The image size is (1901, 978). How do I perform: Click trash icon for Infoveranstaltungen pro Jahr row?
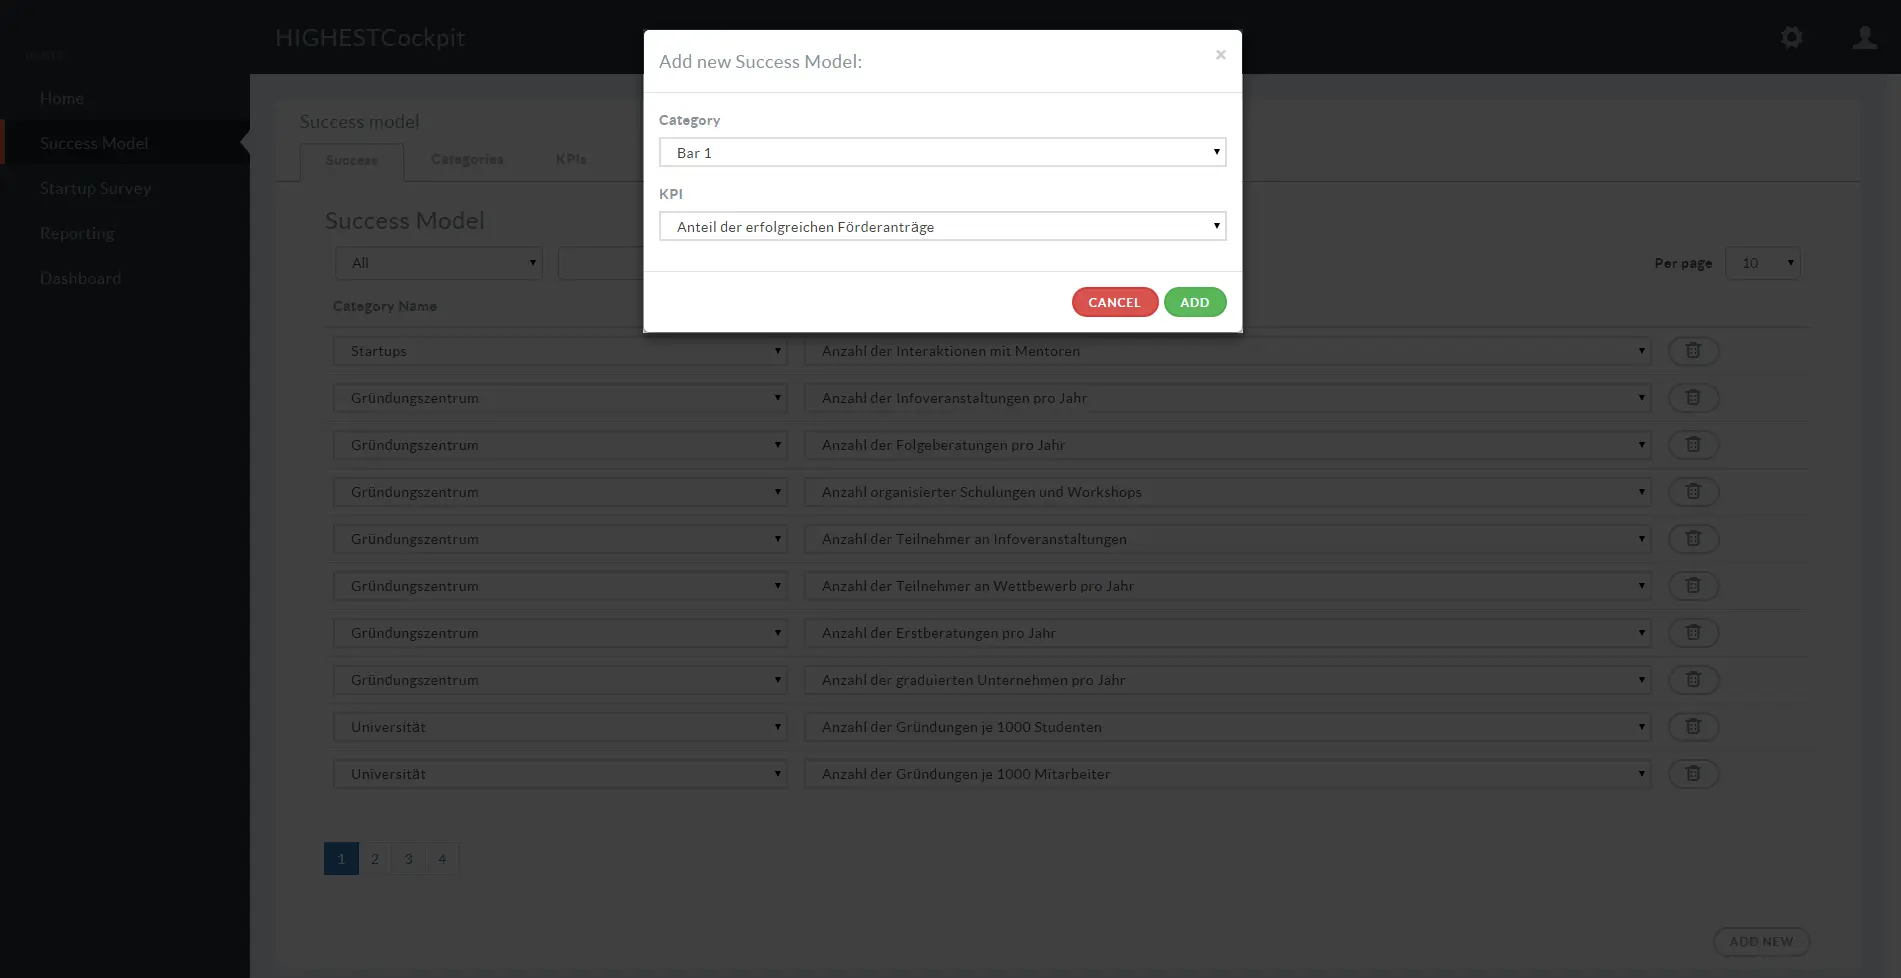[1693, 398]
